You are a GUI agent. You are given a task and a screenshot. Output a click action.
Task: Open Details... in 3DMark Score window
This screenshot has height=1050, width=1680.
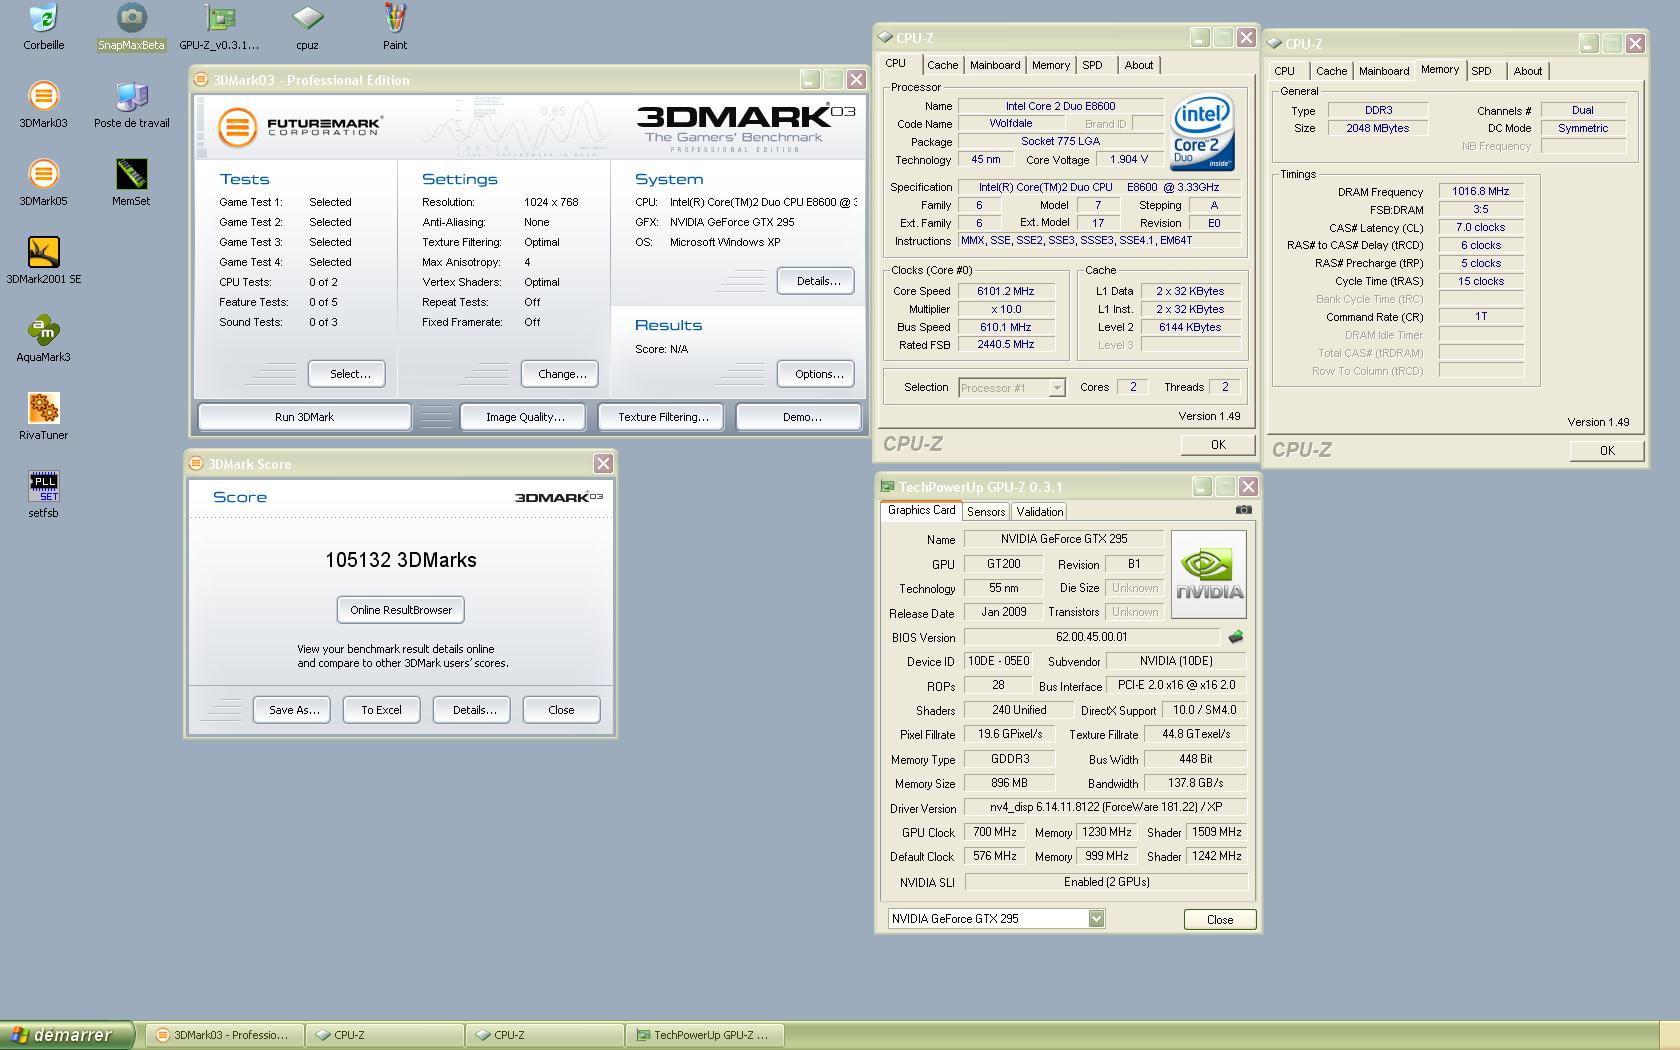point(472,710)
